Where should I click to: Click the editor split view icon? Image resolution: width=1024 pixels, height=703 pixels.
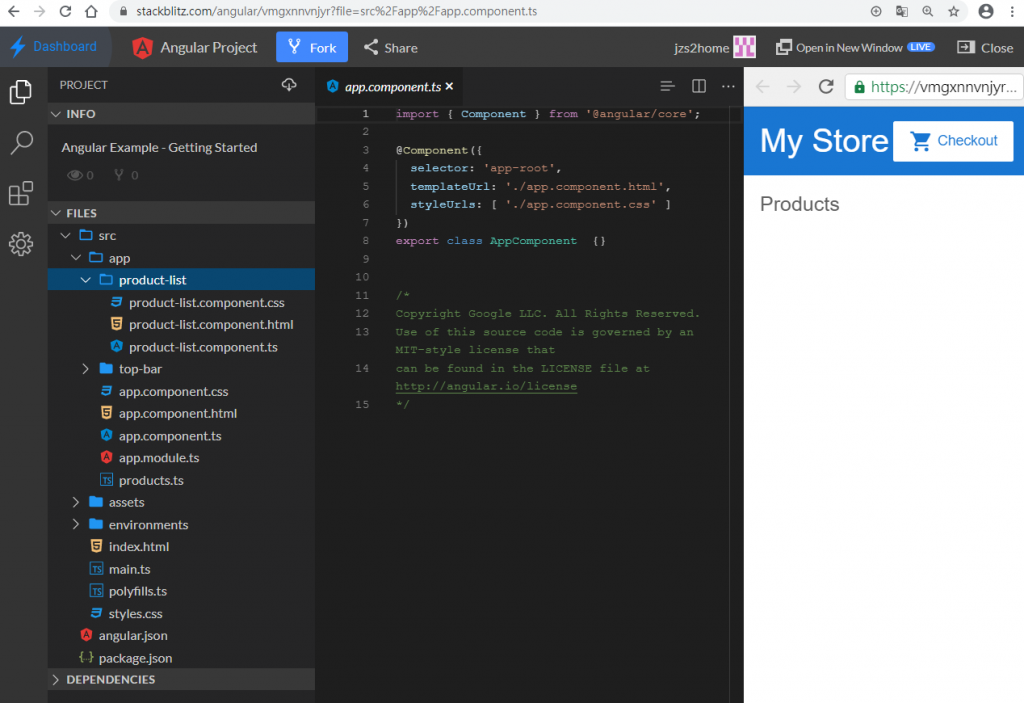pyautogui.click(x=699, y=86)
